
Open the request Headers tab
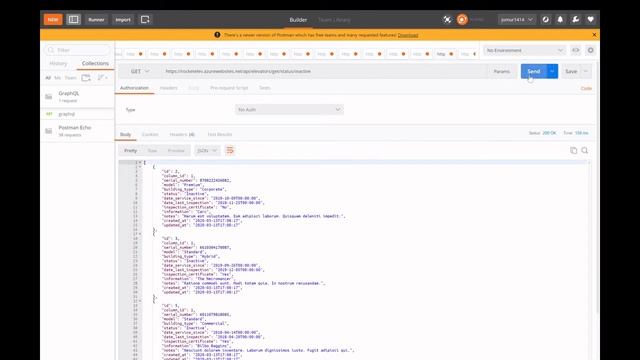coord(169,88)
